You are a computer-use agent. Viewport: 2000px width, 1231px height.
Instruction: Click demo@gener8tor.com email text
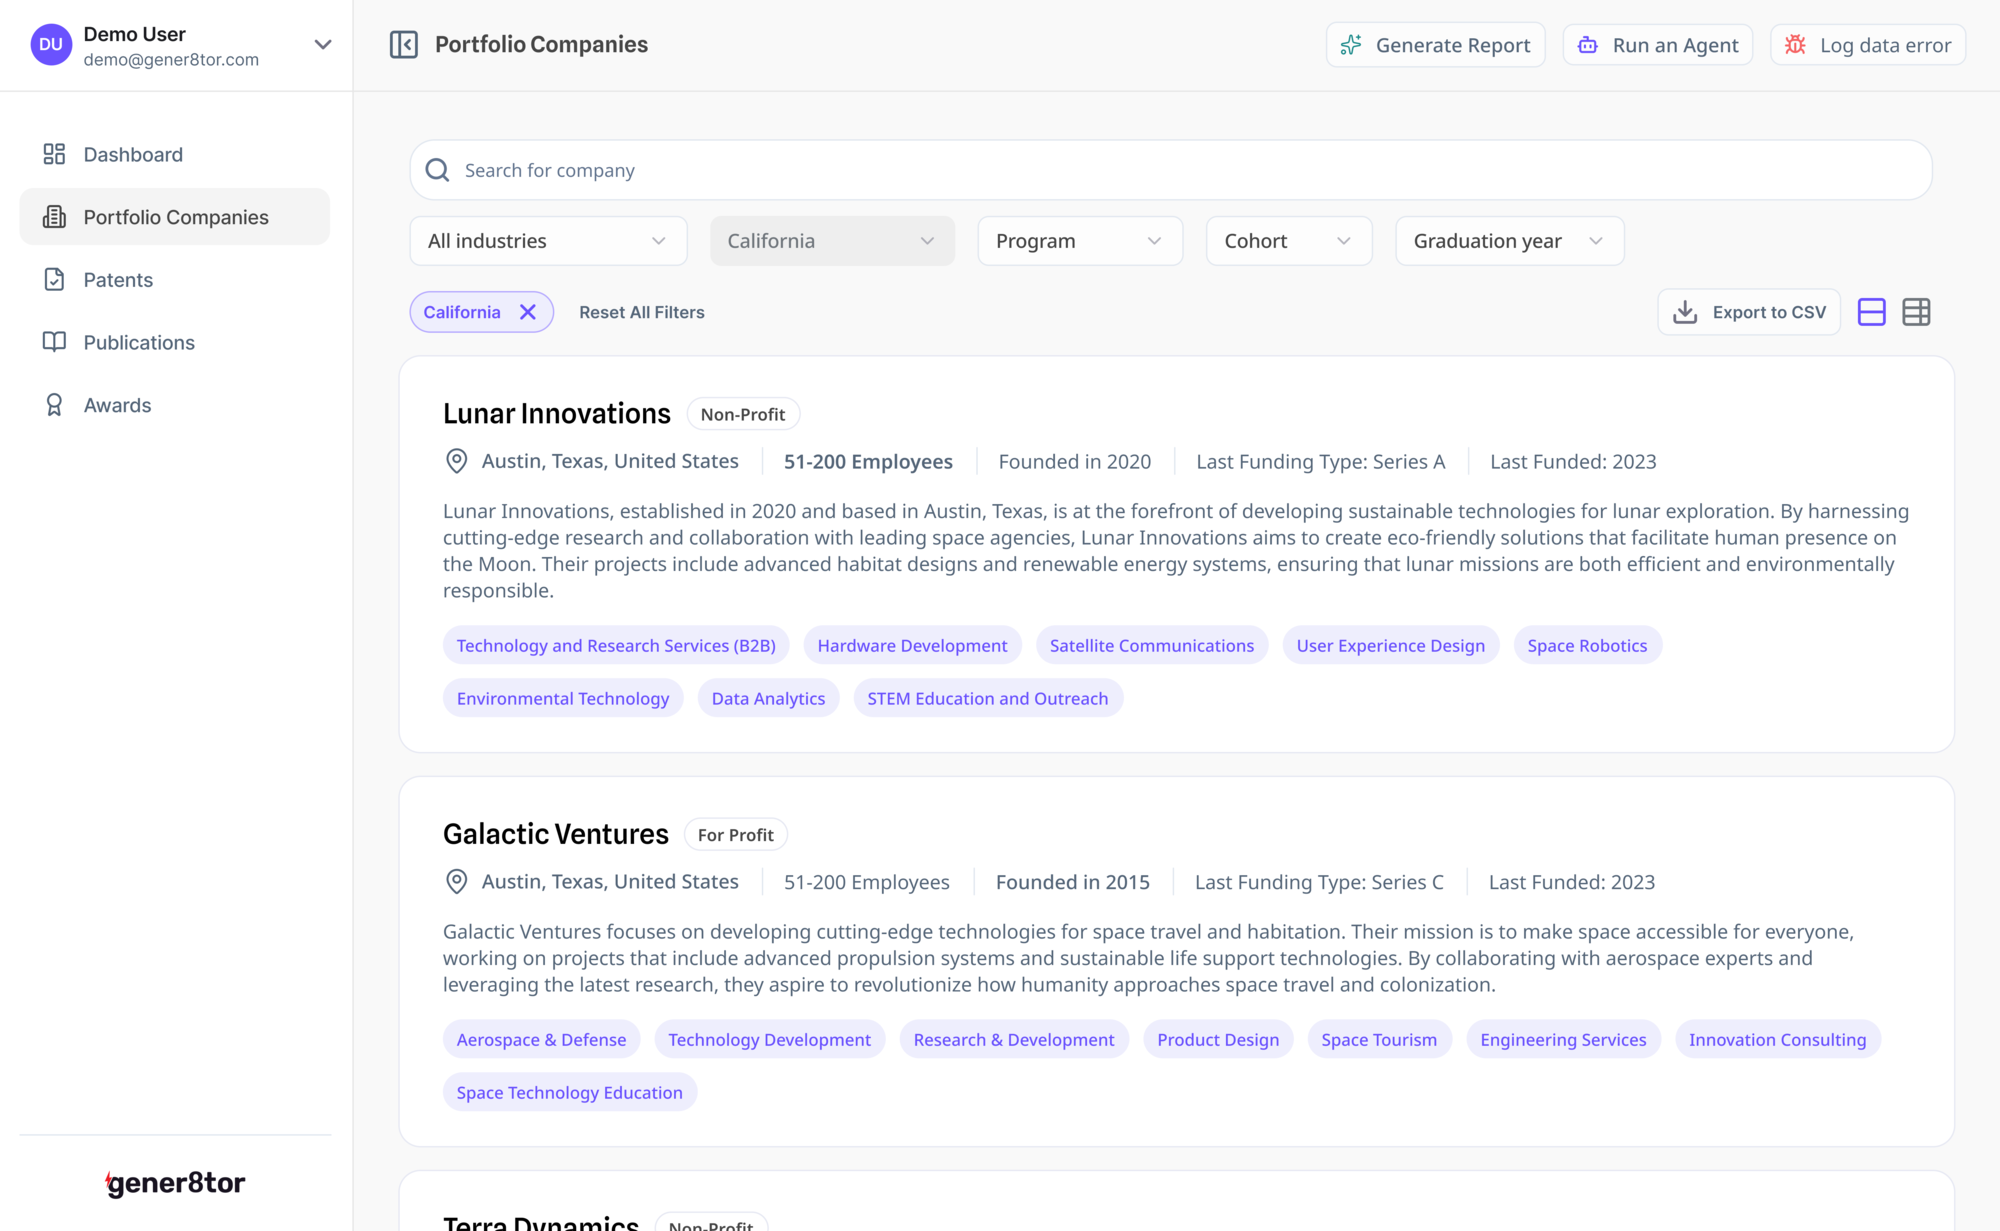click(171, 59)
